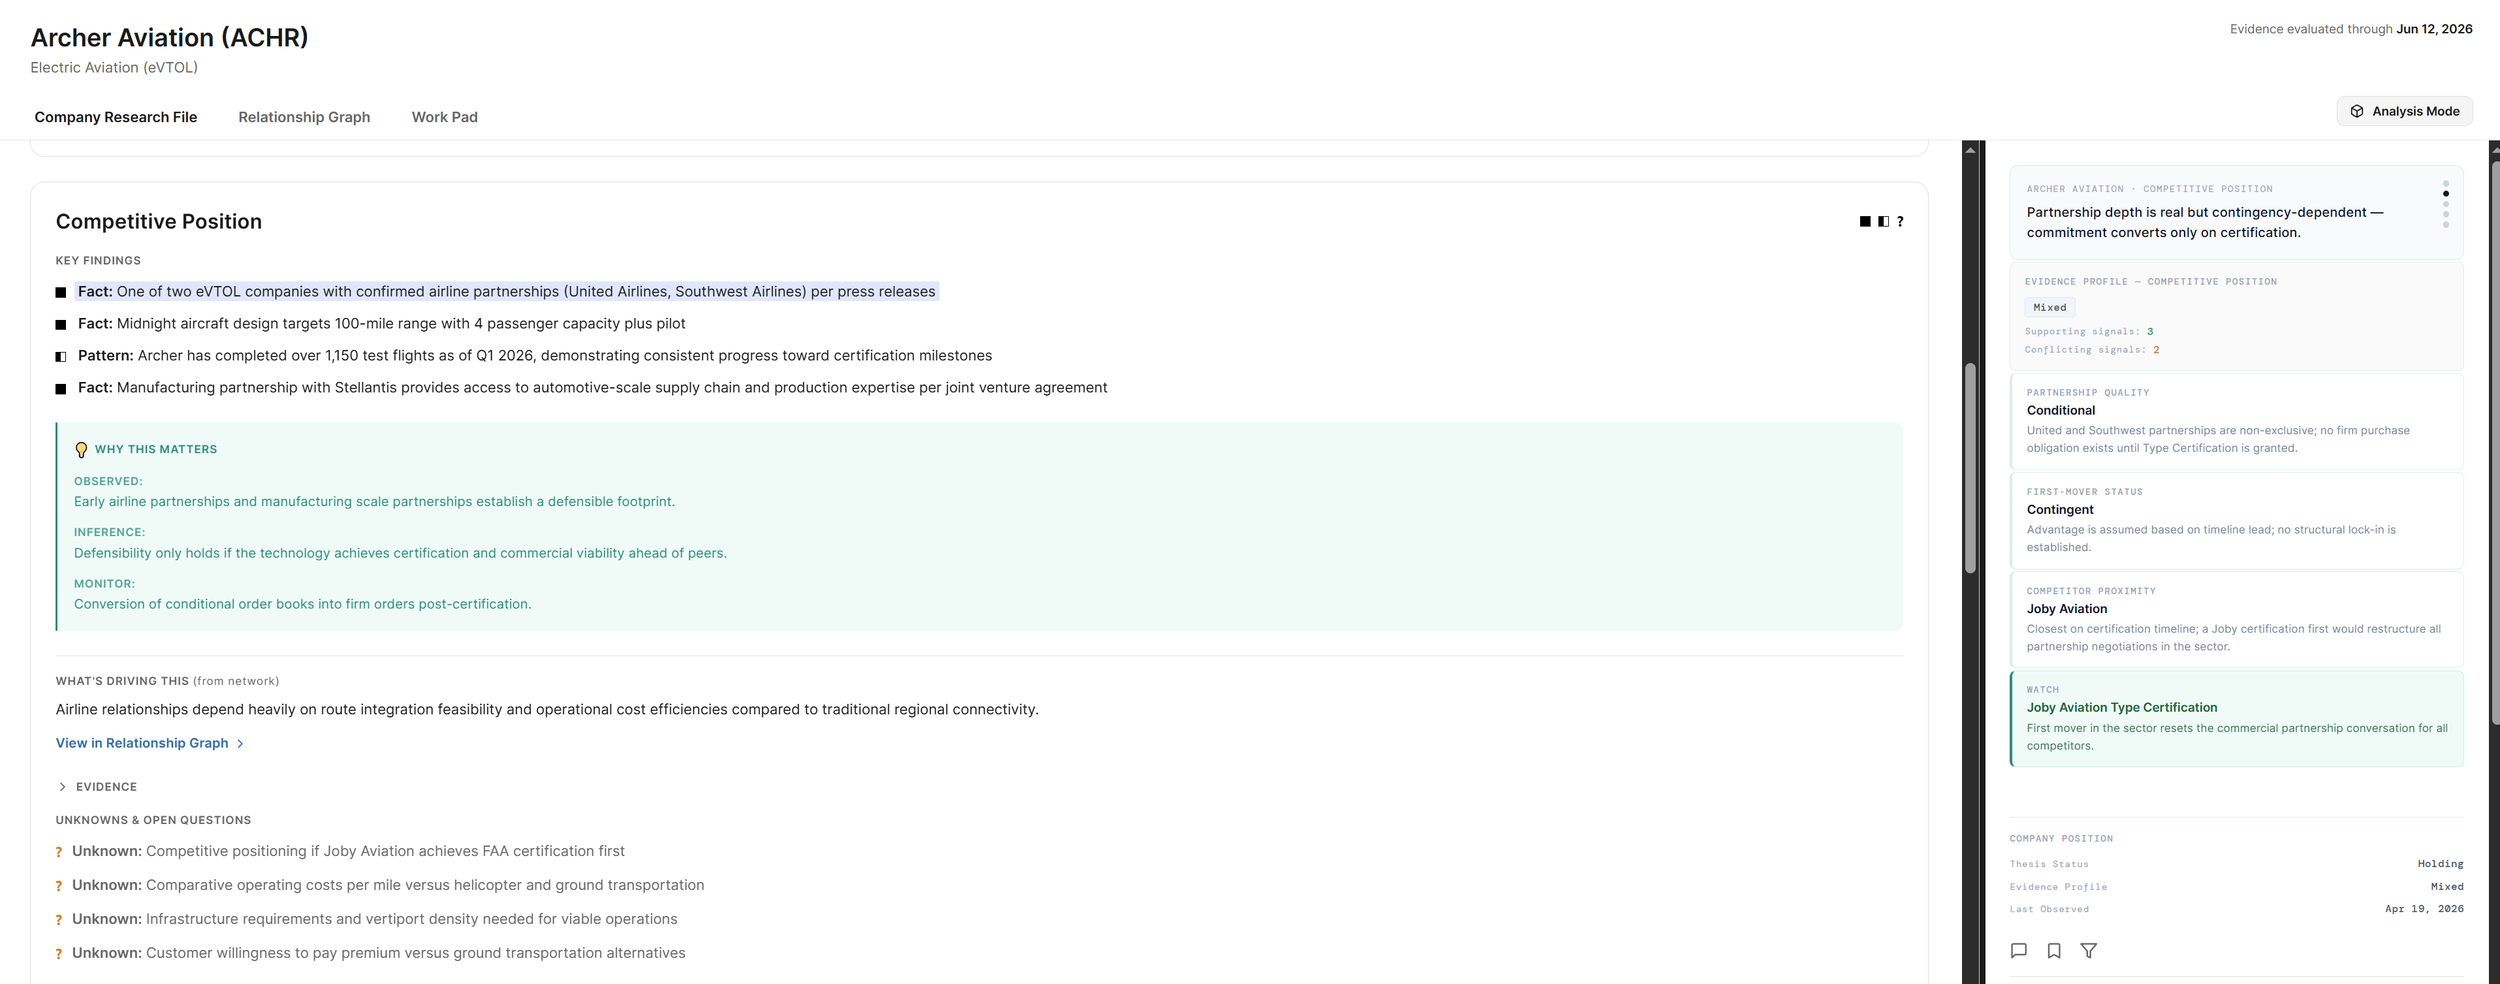Switch to the Relationship Graph tab
The width and height of the screenshot is (2500, 984).
304,117
